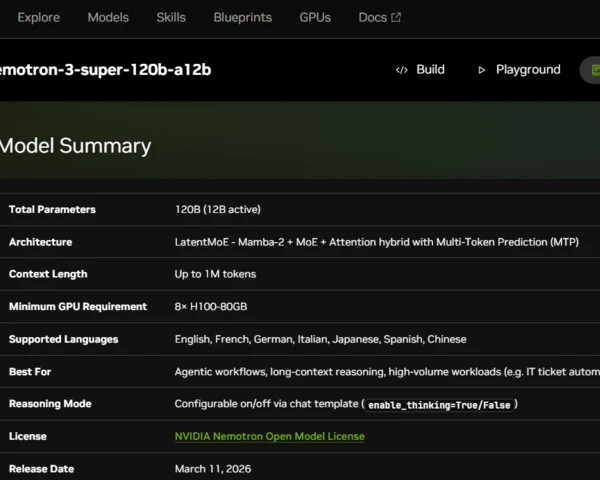Click the external-link icon beside Docs

click(396, 17)
